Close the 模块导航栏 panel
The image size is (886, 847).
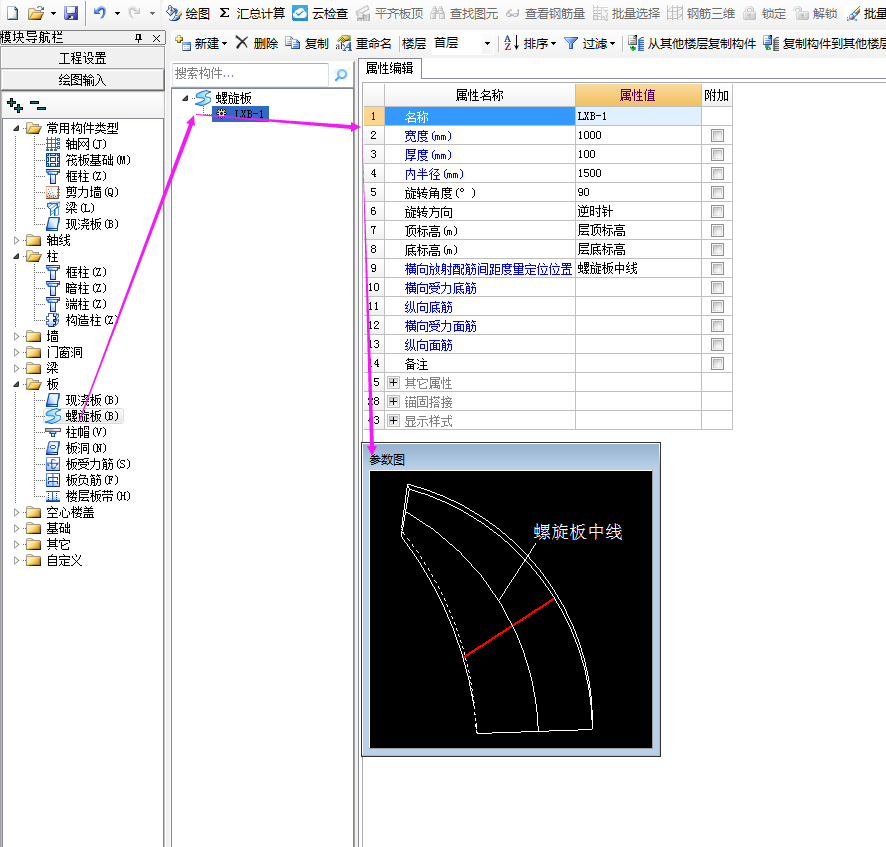tap(157, 38)
